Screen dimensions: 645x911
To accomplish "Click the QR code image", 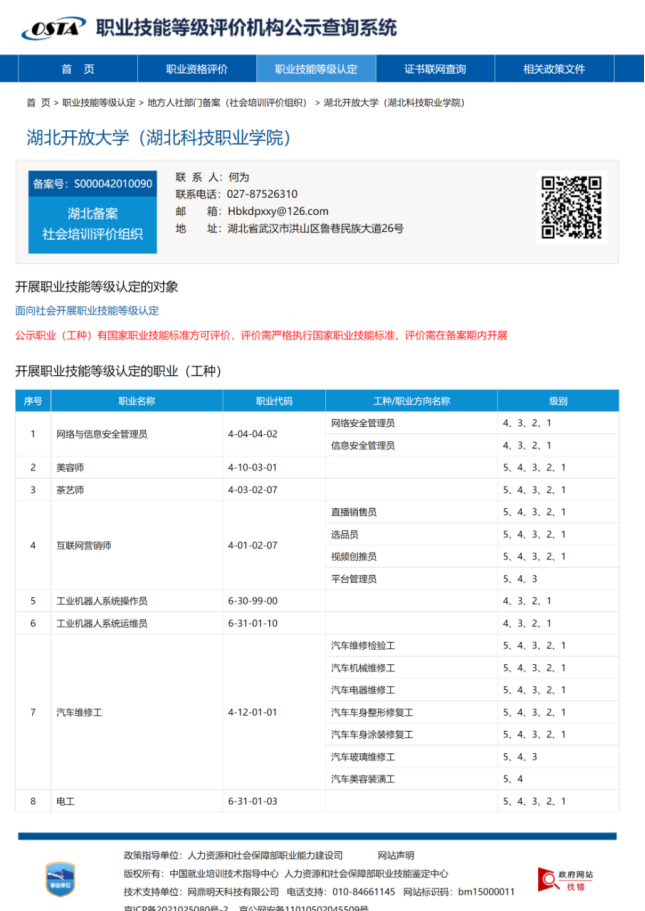I will tap(572, 207).
